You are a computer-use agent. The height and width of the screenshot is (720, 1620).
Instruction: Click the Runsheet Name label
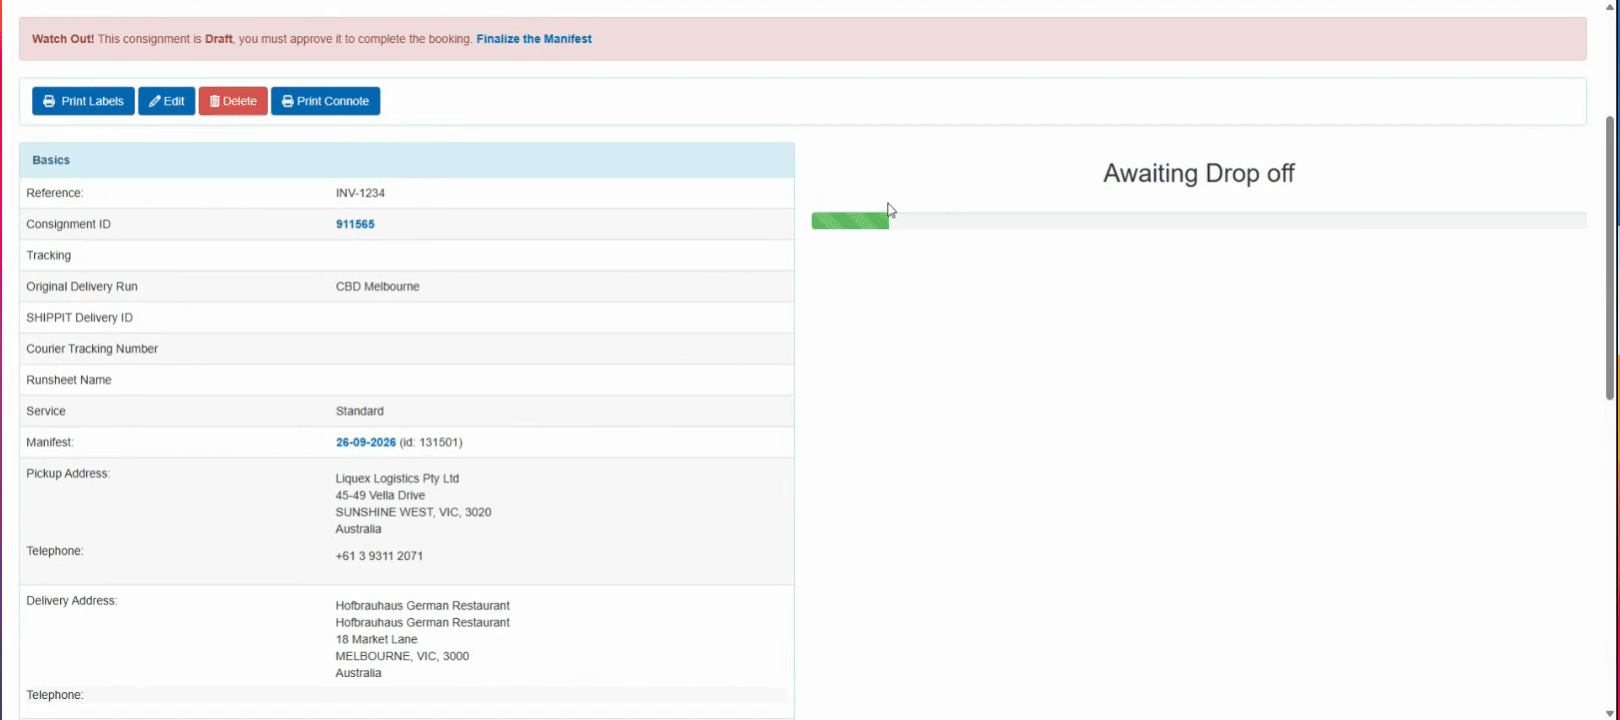pos(69,380)
